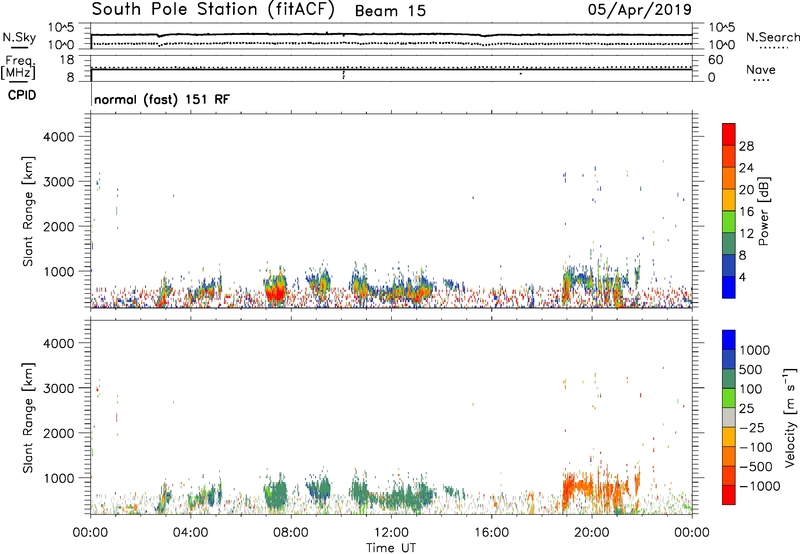
Task: Click the light green 12-16 dB power swatch
Action: (x=729, y=221)
